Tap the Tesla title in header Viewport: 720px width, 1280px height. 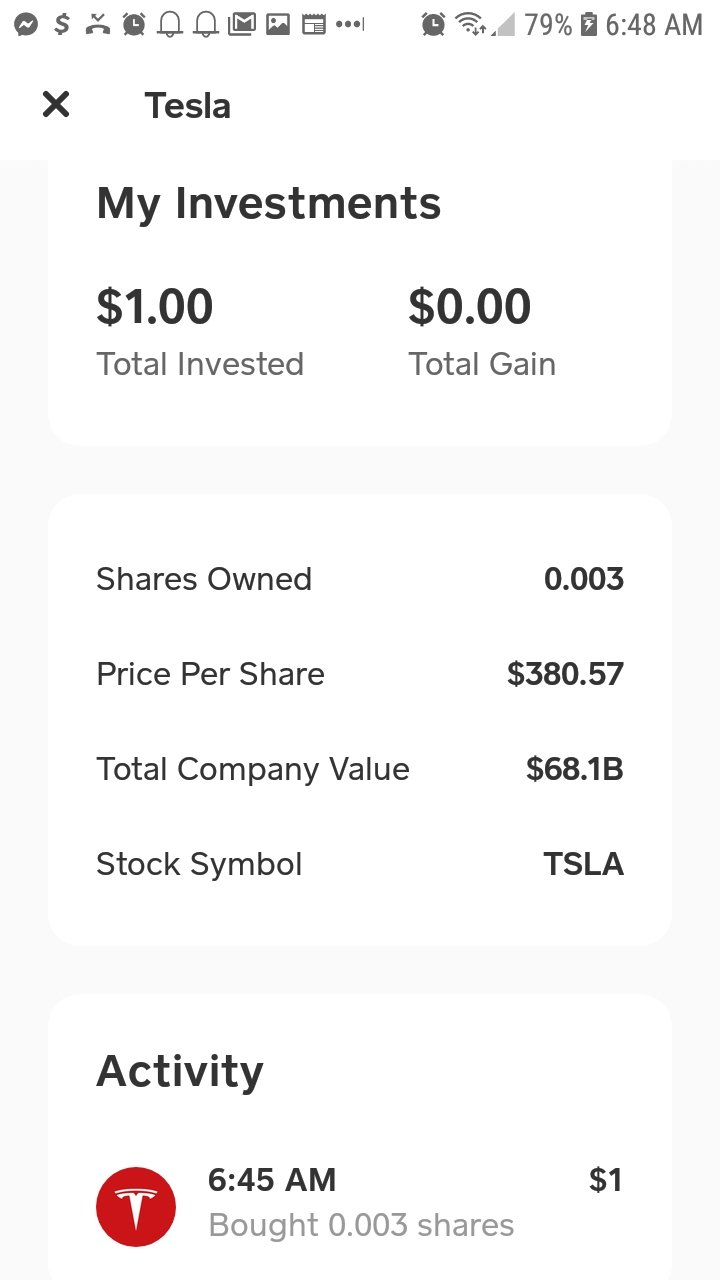pos(188,105)
